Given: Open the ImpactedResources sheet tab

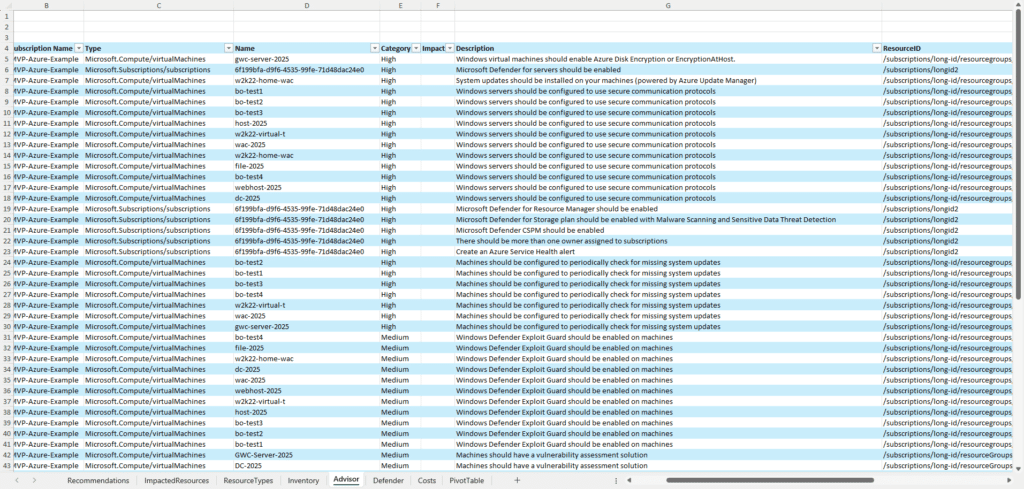Looking at the screenshot, I should (177, 481).
